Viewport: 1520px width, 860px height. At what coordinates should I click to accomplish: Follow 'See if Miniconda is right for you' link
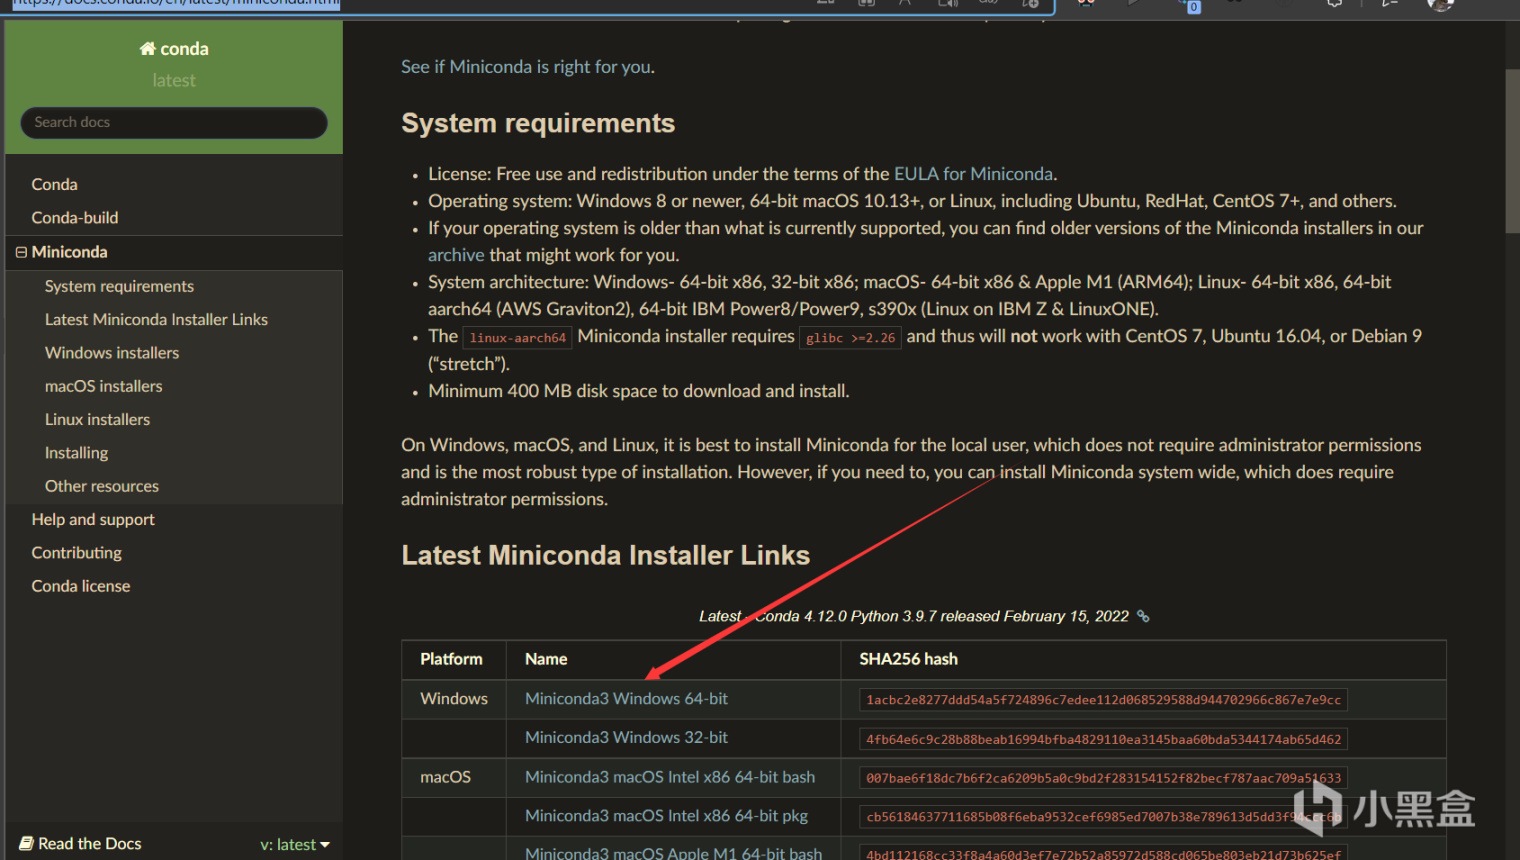click(528, 67)
